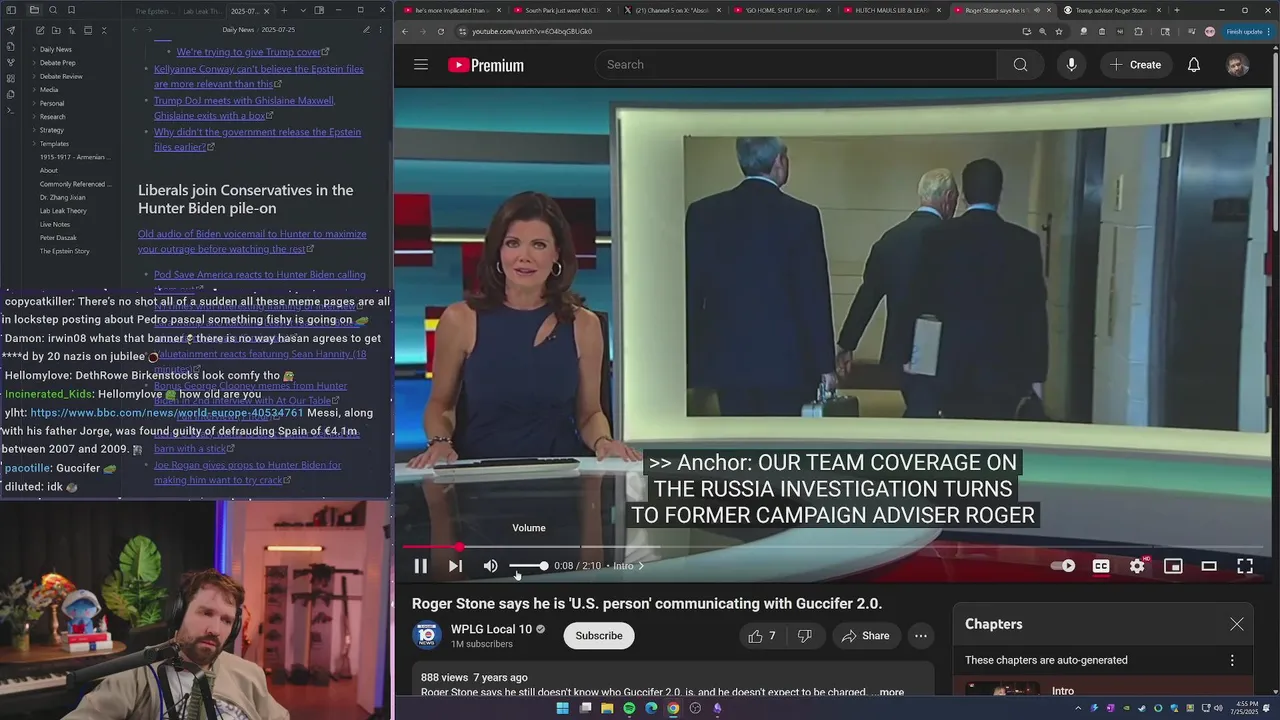Close the Chapters panel
The width and height of the screenshot is (1280, 720).
1237,624
